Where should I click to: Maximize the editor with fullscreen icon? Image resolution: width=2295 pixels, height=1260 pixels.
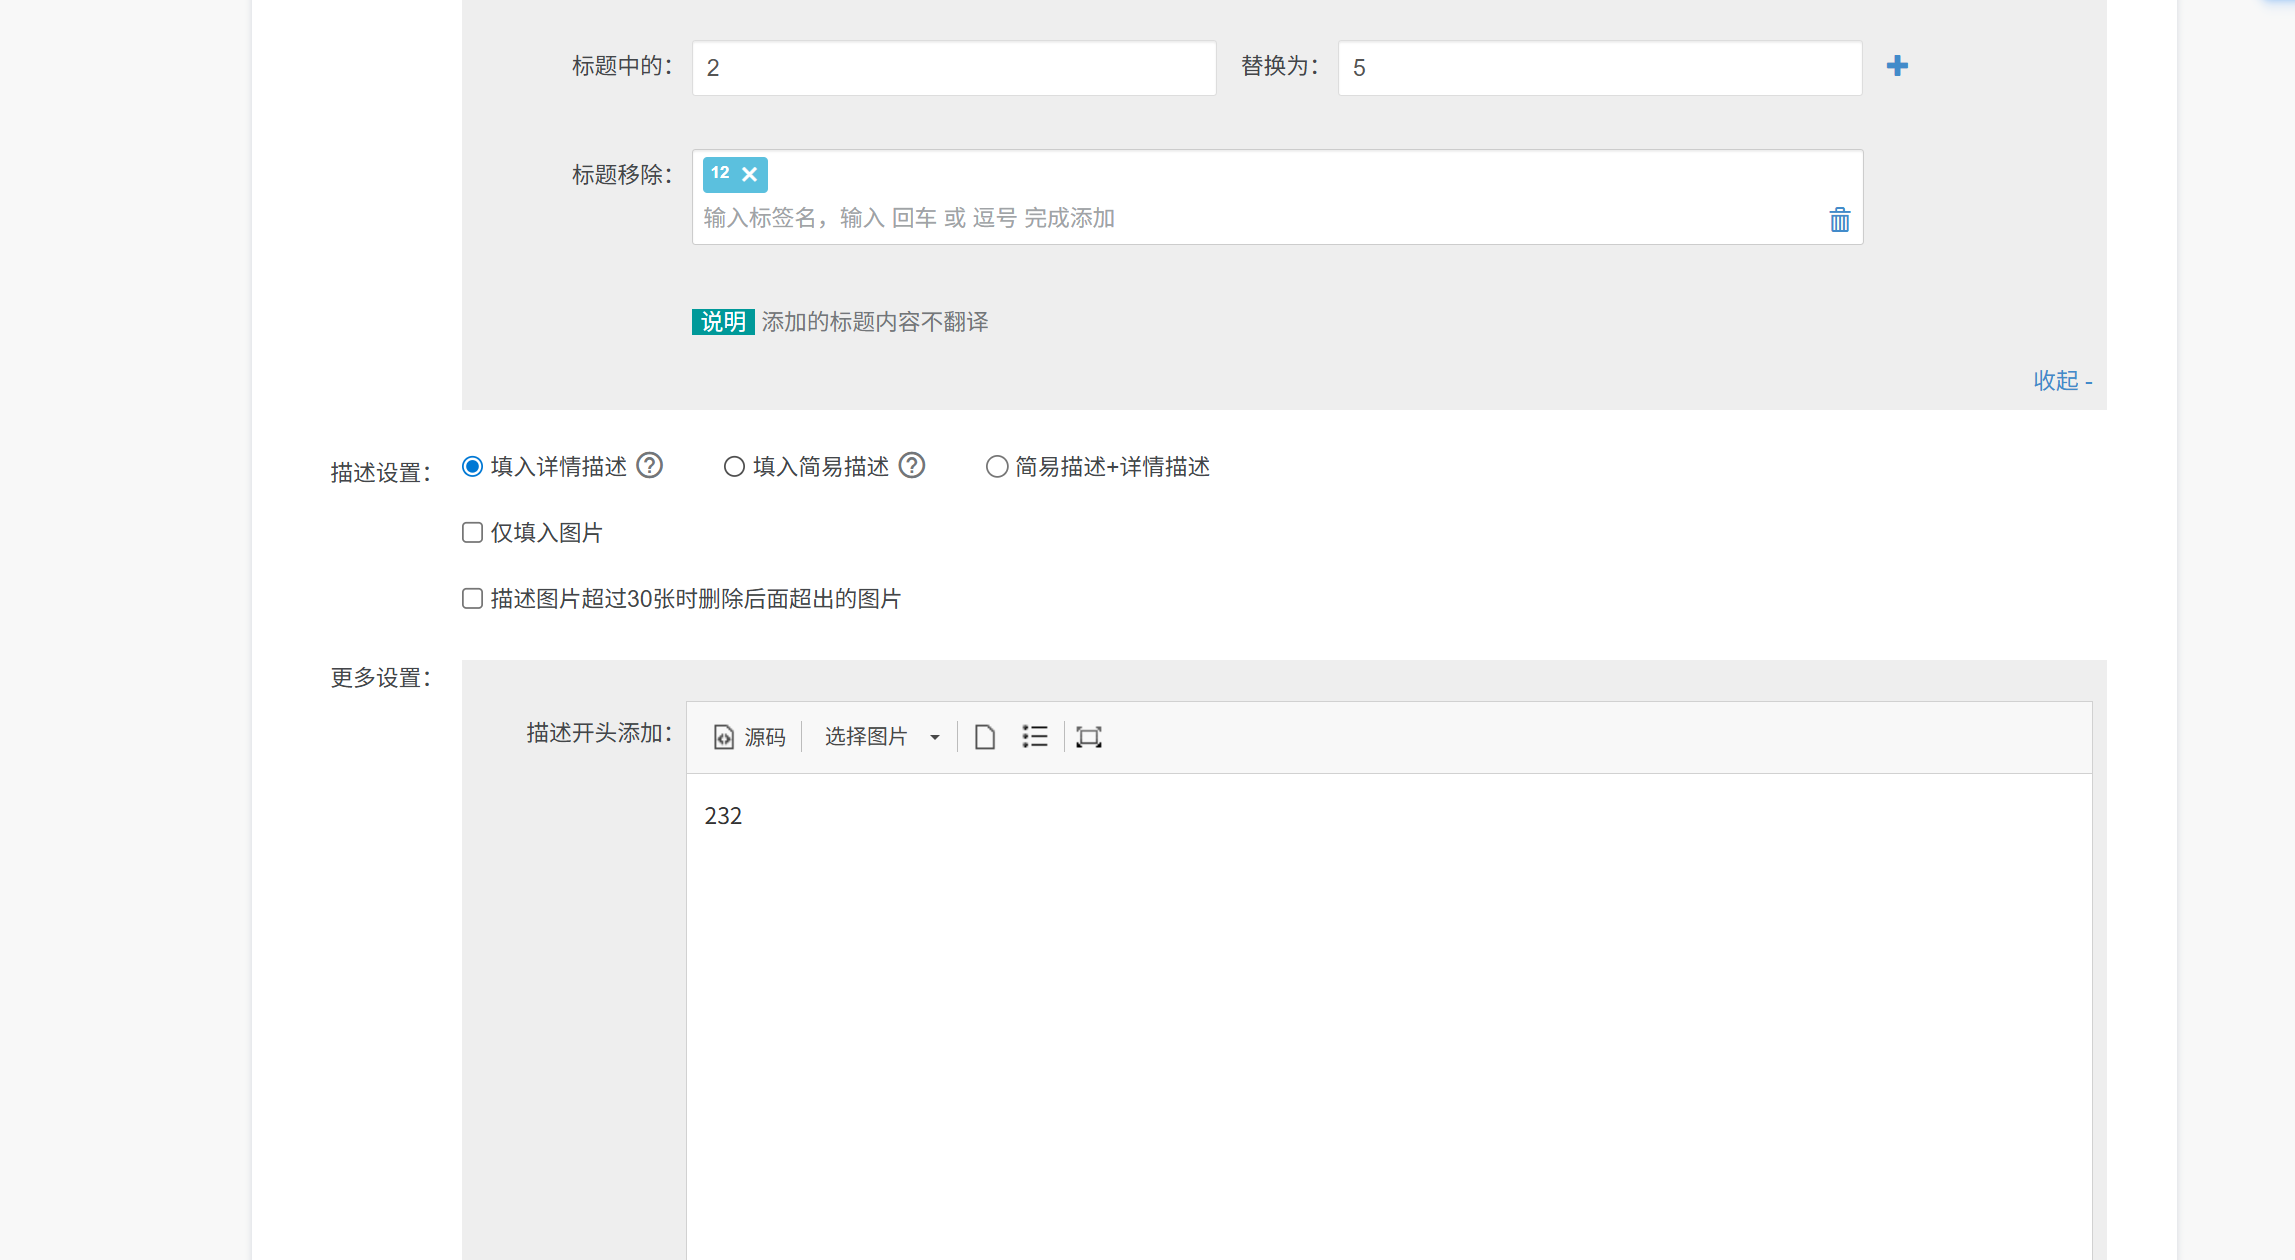(x=1088, y=737)
